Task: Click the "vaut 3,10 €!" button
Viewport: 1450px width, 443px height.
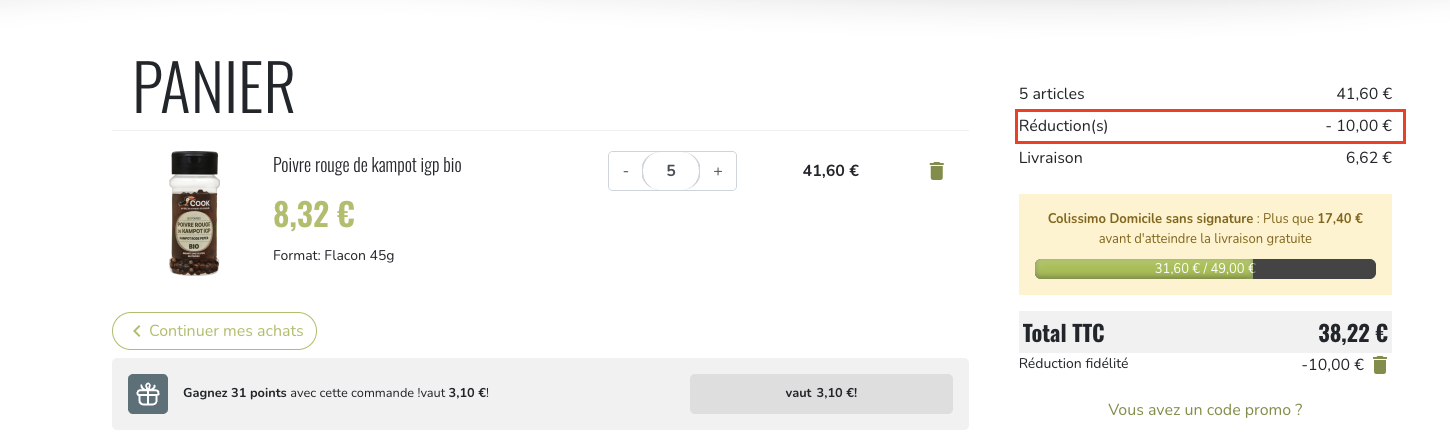Action: pos(821,393)
